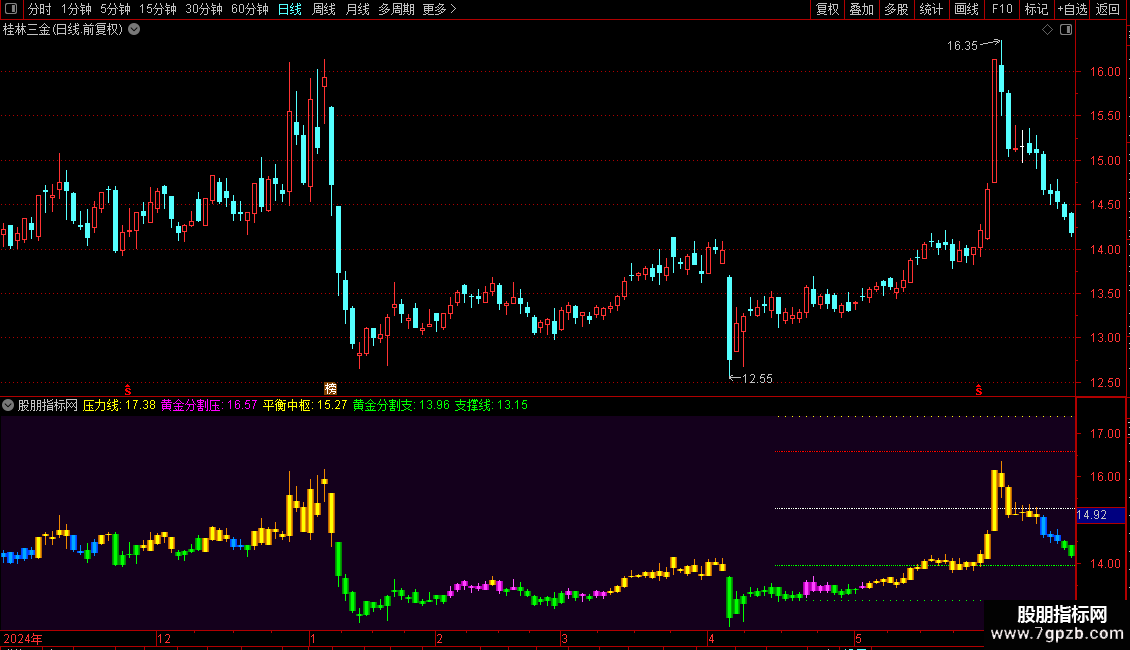The height and width of the screenshot is (650, 1130).
Task: Click the 桂林三金(日线.前复权) title text
Action: pos(63,30)
